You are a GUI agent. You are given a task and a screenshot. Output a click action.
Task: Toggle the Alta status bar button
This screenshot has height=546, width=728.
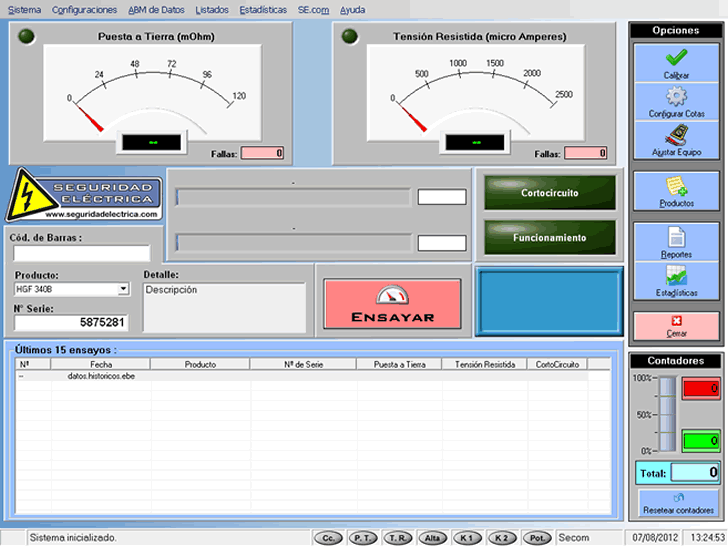pos(433,538)
